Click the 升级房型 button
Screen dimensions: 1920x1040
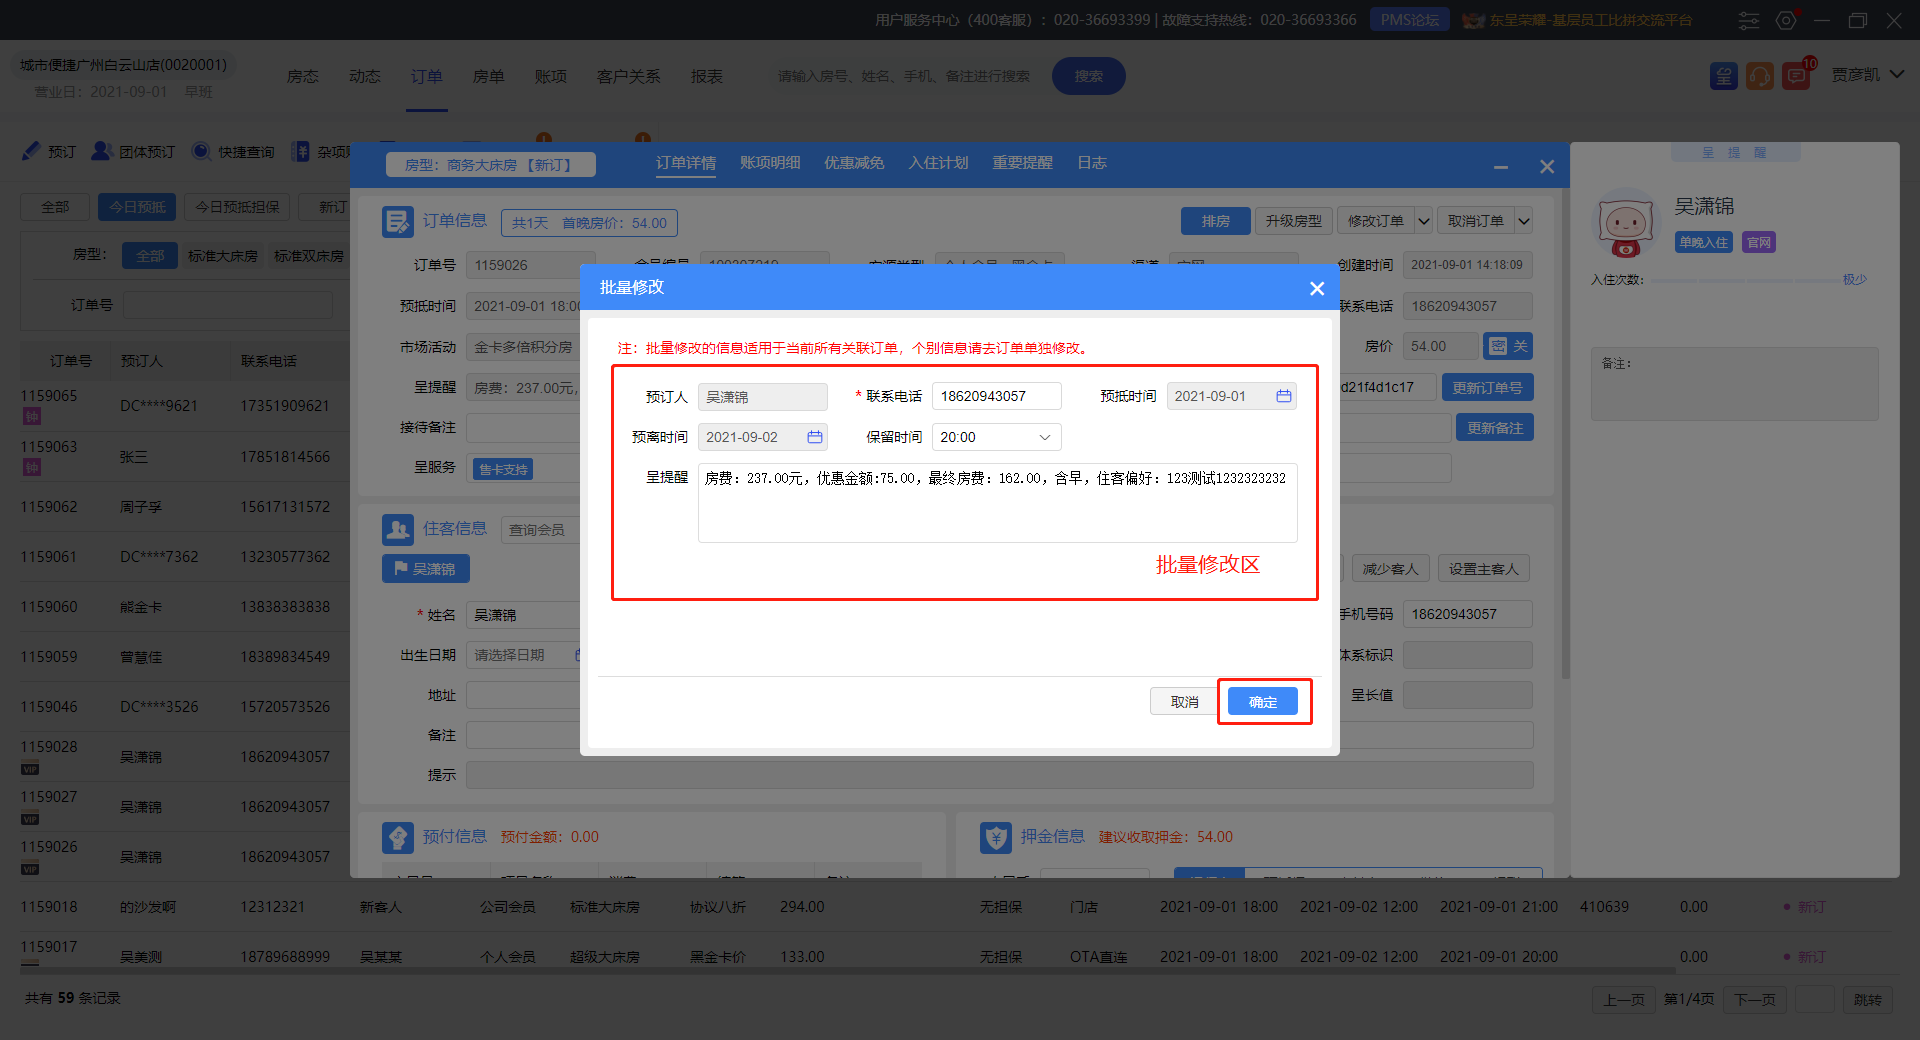pyautogui.click(x=1294, y=221)
